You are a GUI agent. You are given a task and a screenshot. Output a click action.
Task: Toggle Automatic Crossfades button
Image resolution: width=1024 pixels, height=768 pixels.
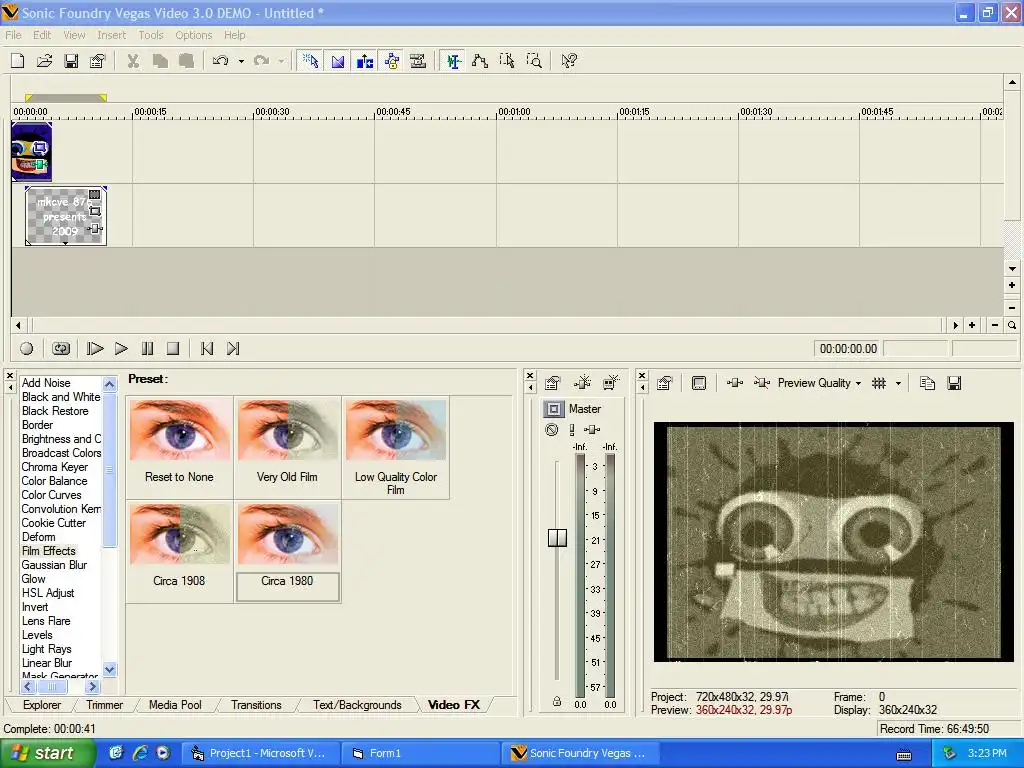[x=338, y=61]
